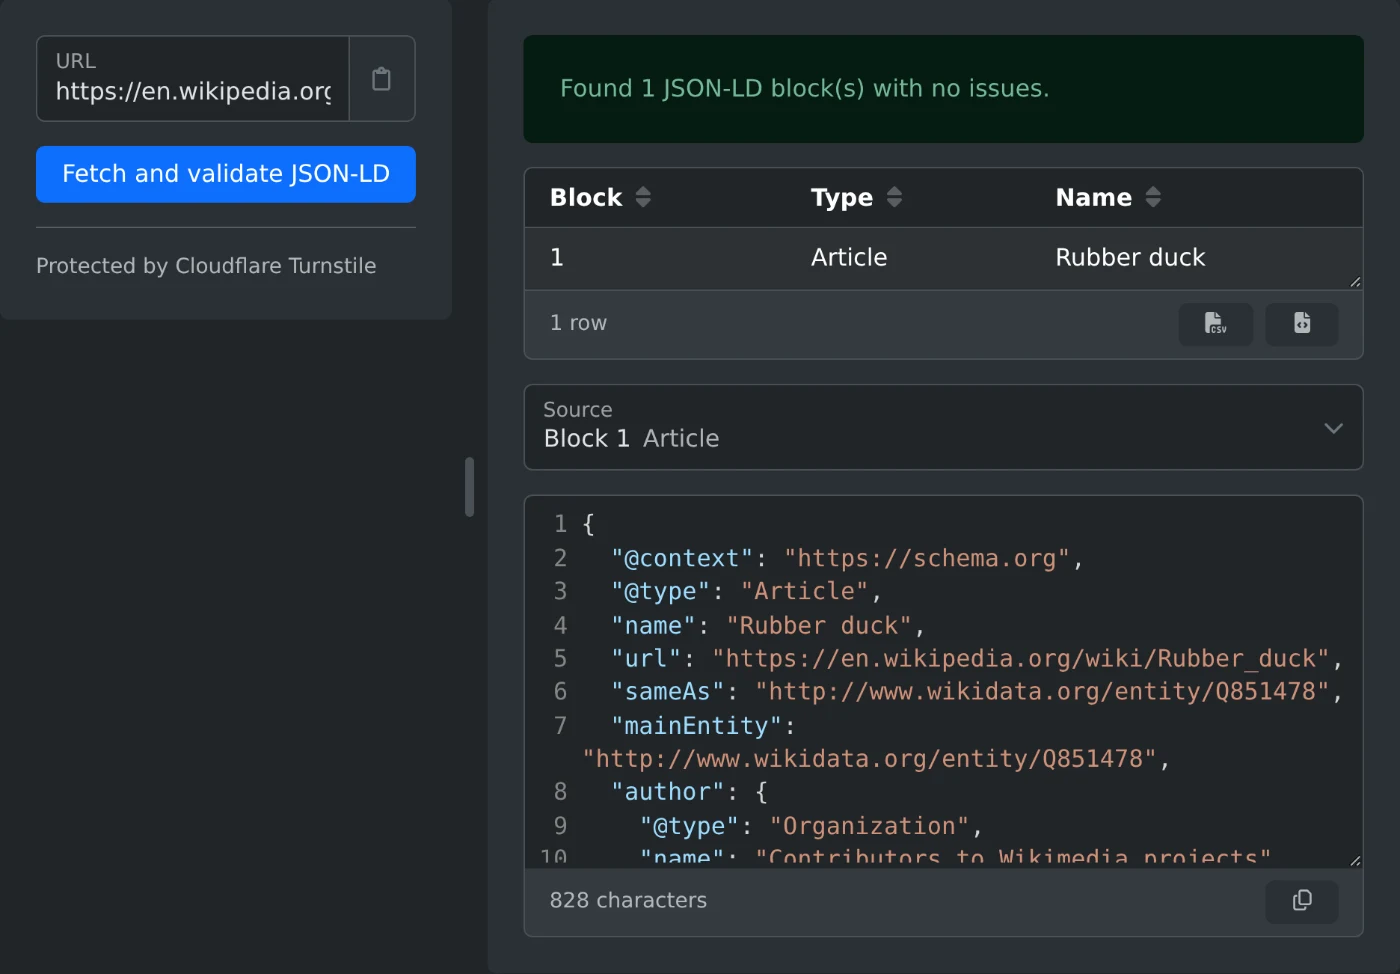Click the results table resize handle
Screen dimensions: 1400x974
pyautogui.click(x=1355, y=282)
